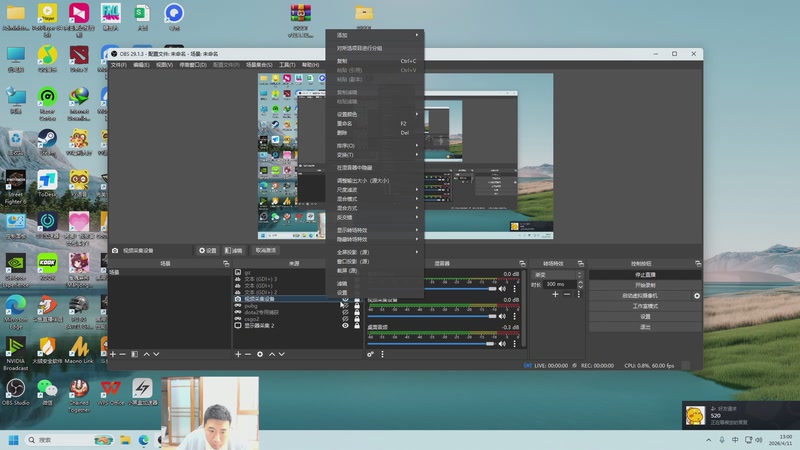This screenshot has width=800, height=450.
Task: Remove selected scene with the minus icon
Action: click(122, 354)
